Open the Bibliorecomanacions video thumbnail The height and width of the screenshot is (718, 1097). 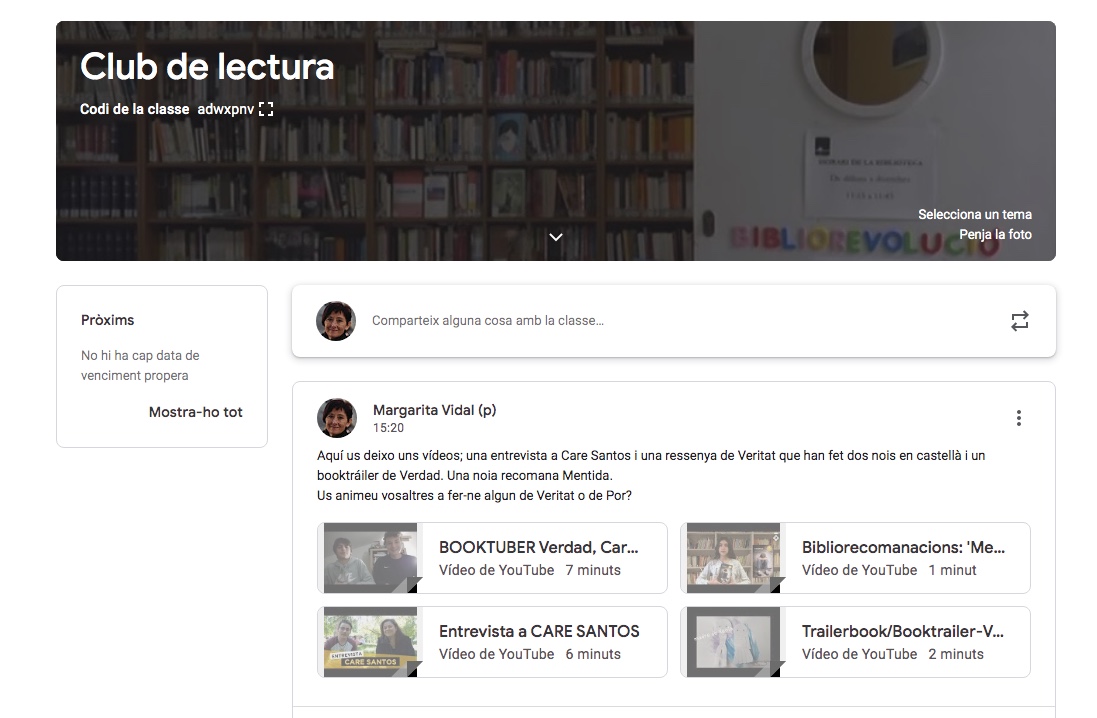(733, 558)
